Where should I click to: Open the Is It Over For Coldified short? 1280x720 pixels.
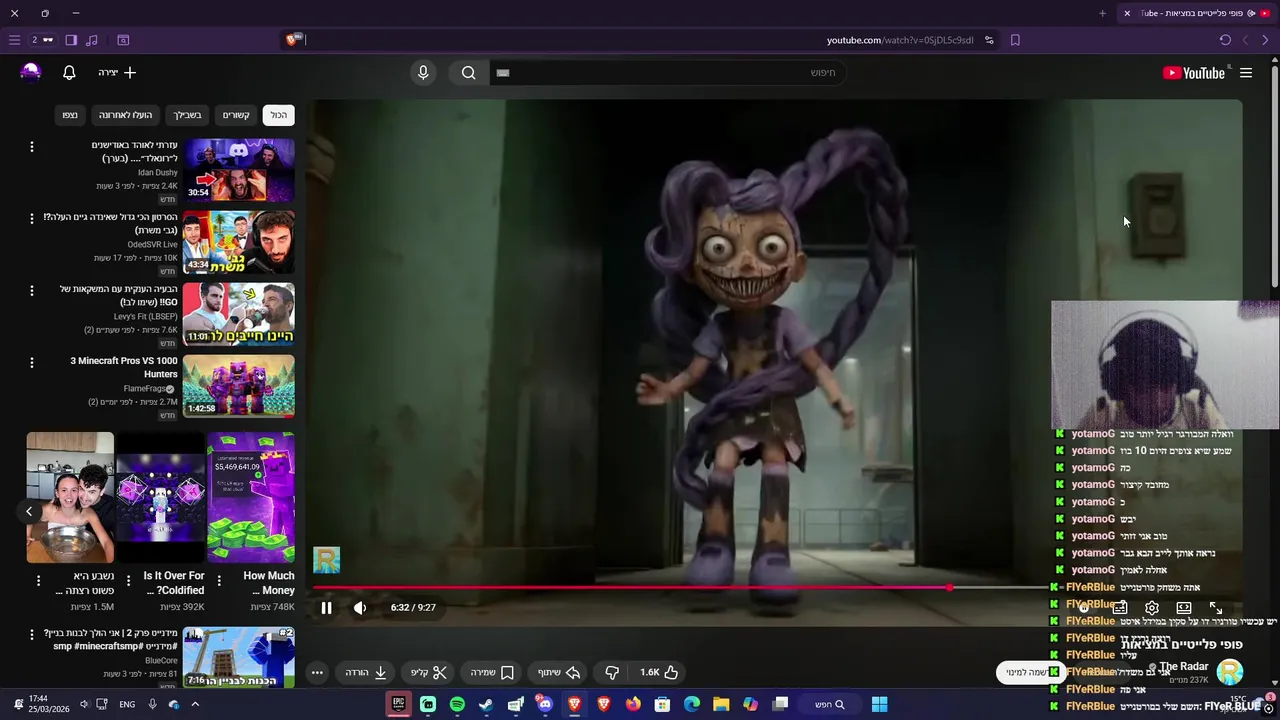tap(160, 497)
